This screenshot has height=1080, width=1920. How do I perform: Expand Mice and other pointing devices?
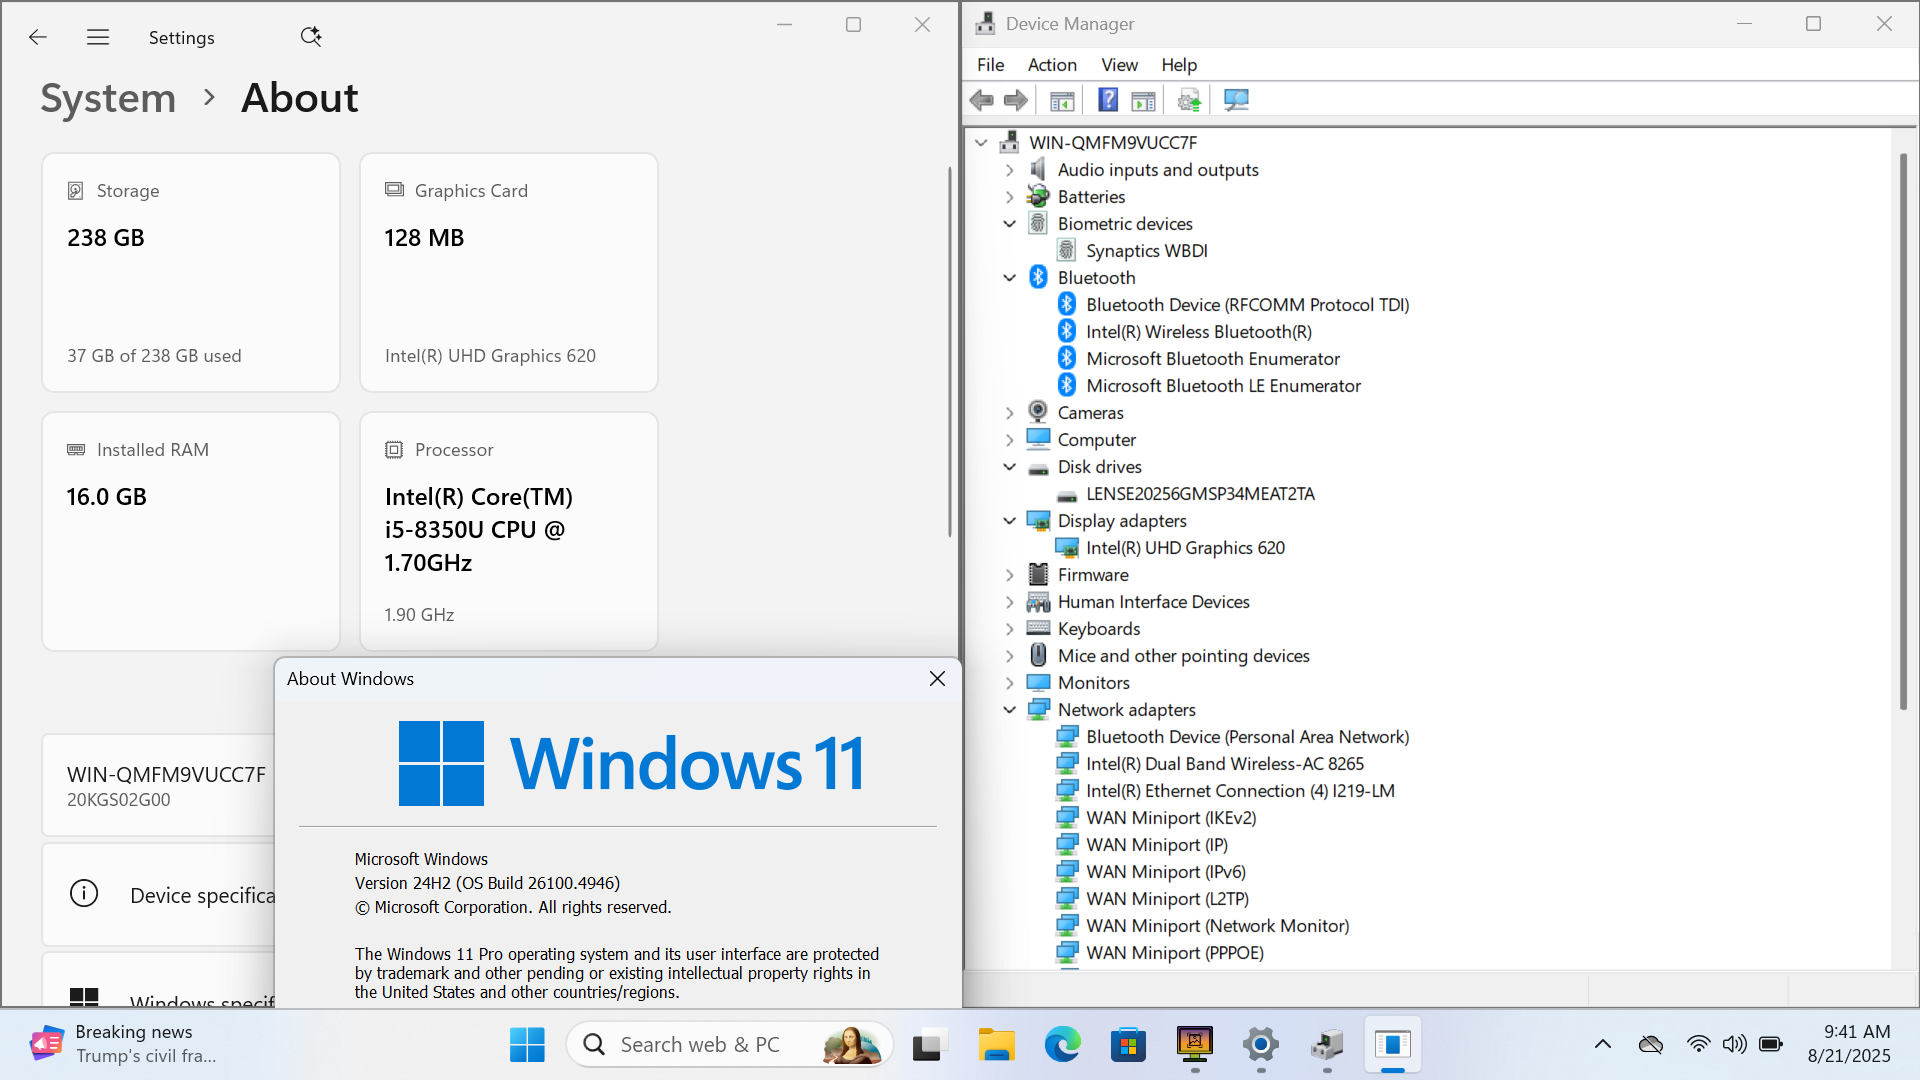1010,656
